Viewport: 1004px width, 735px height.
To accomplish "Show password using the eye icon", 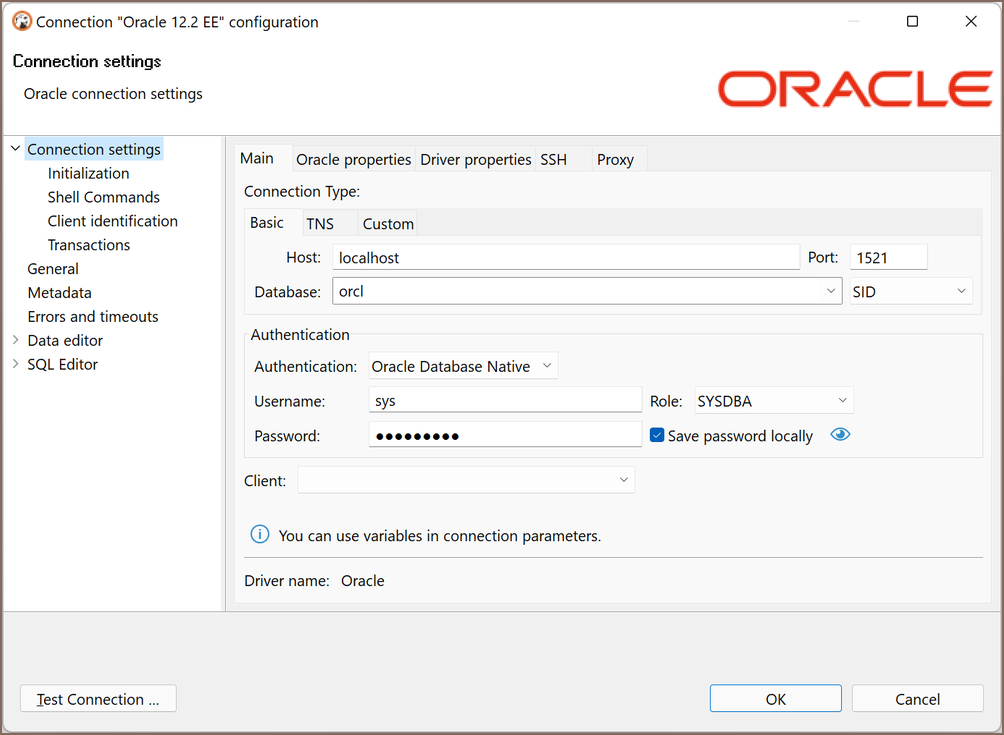I will [840, 435].
